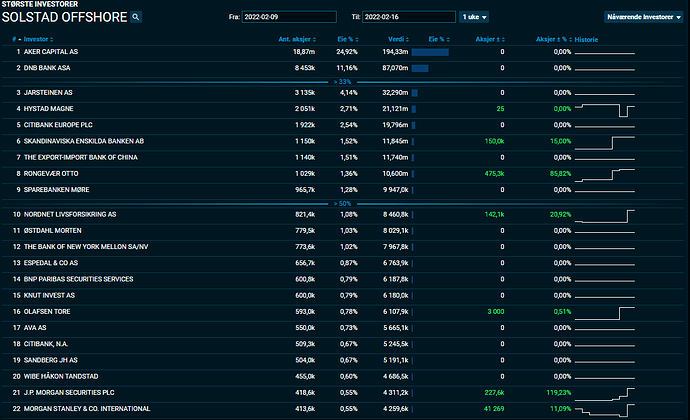This screenshot has height=420, width=690.
Task: Select WIBE HÅKON TANDSTAD investor
Action: coord(61,376)
